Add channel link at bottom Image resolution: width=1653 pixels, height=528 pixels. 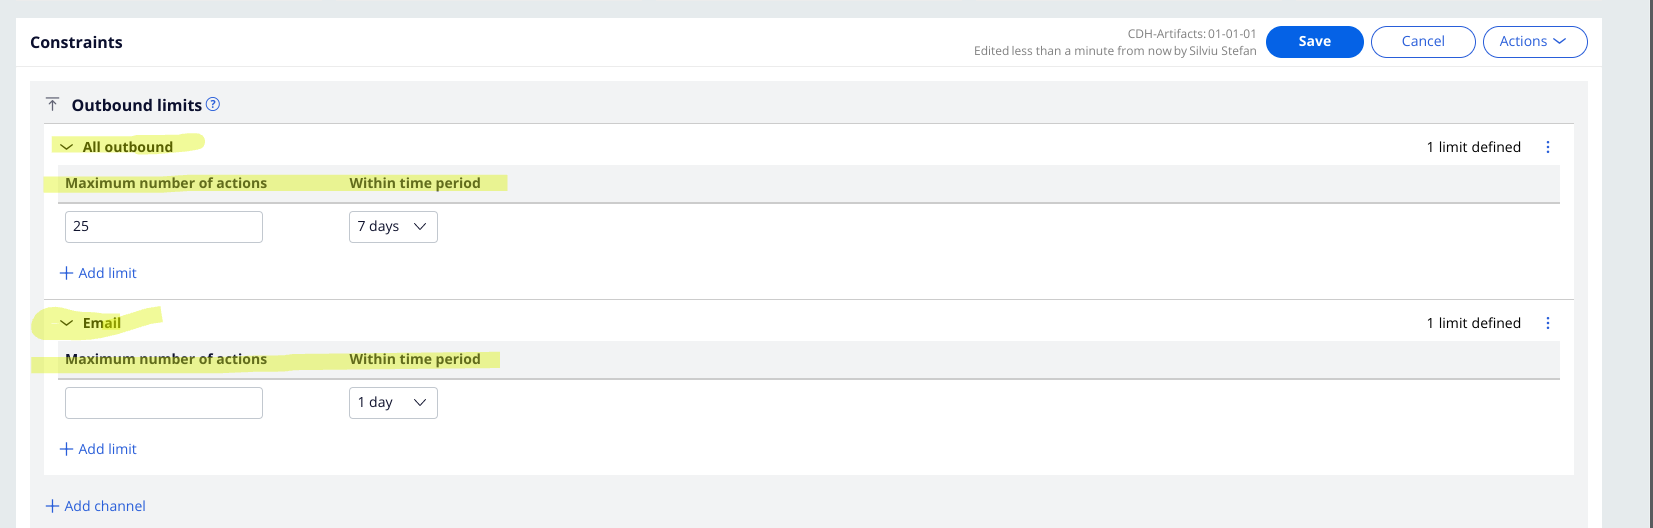point(96,506)
